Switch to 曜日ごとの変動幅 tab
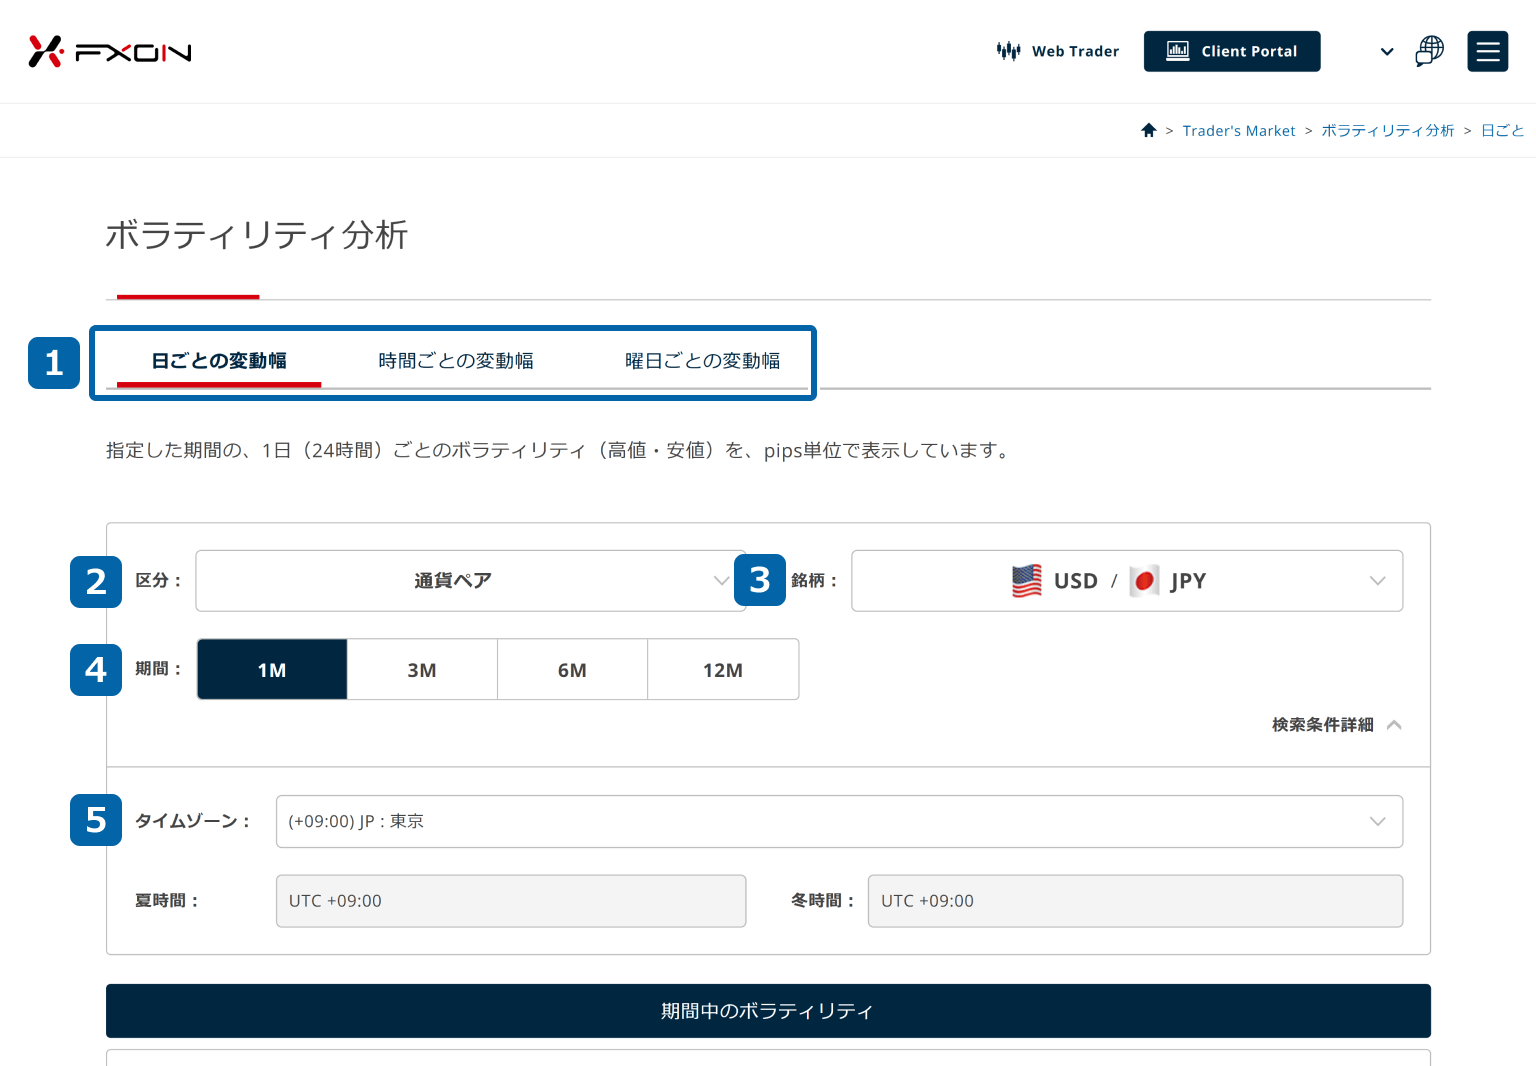The width and height of the screenshot is (1536, 1066). [x=703, y=361]
